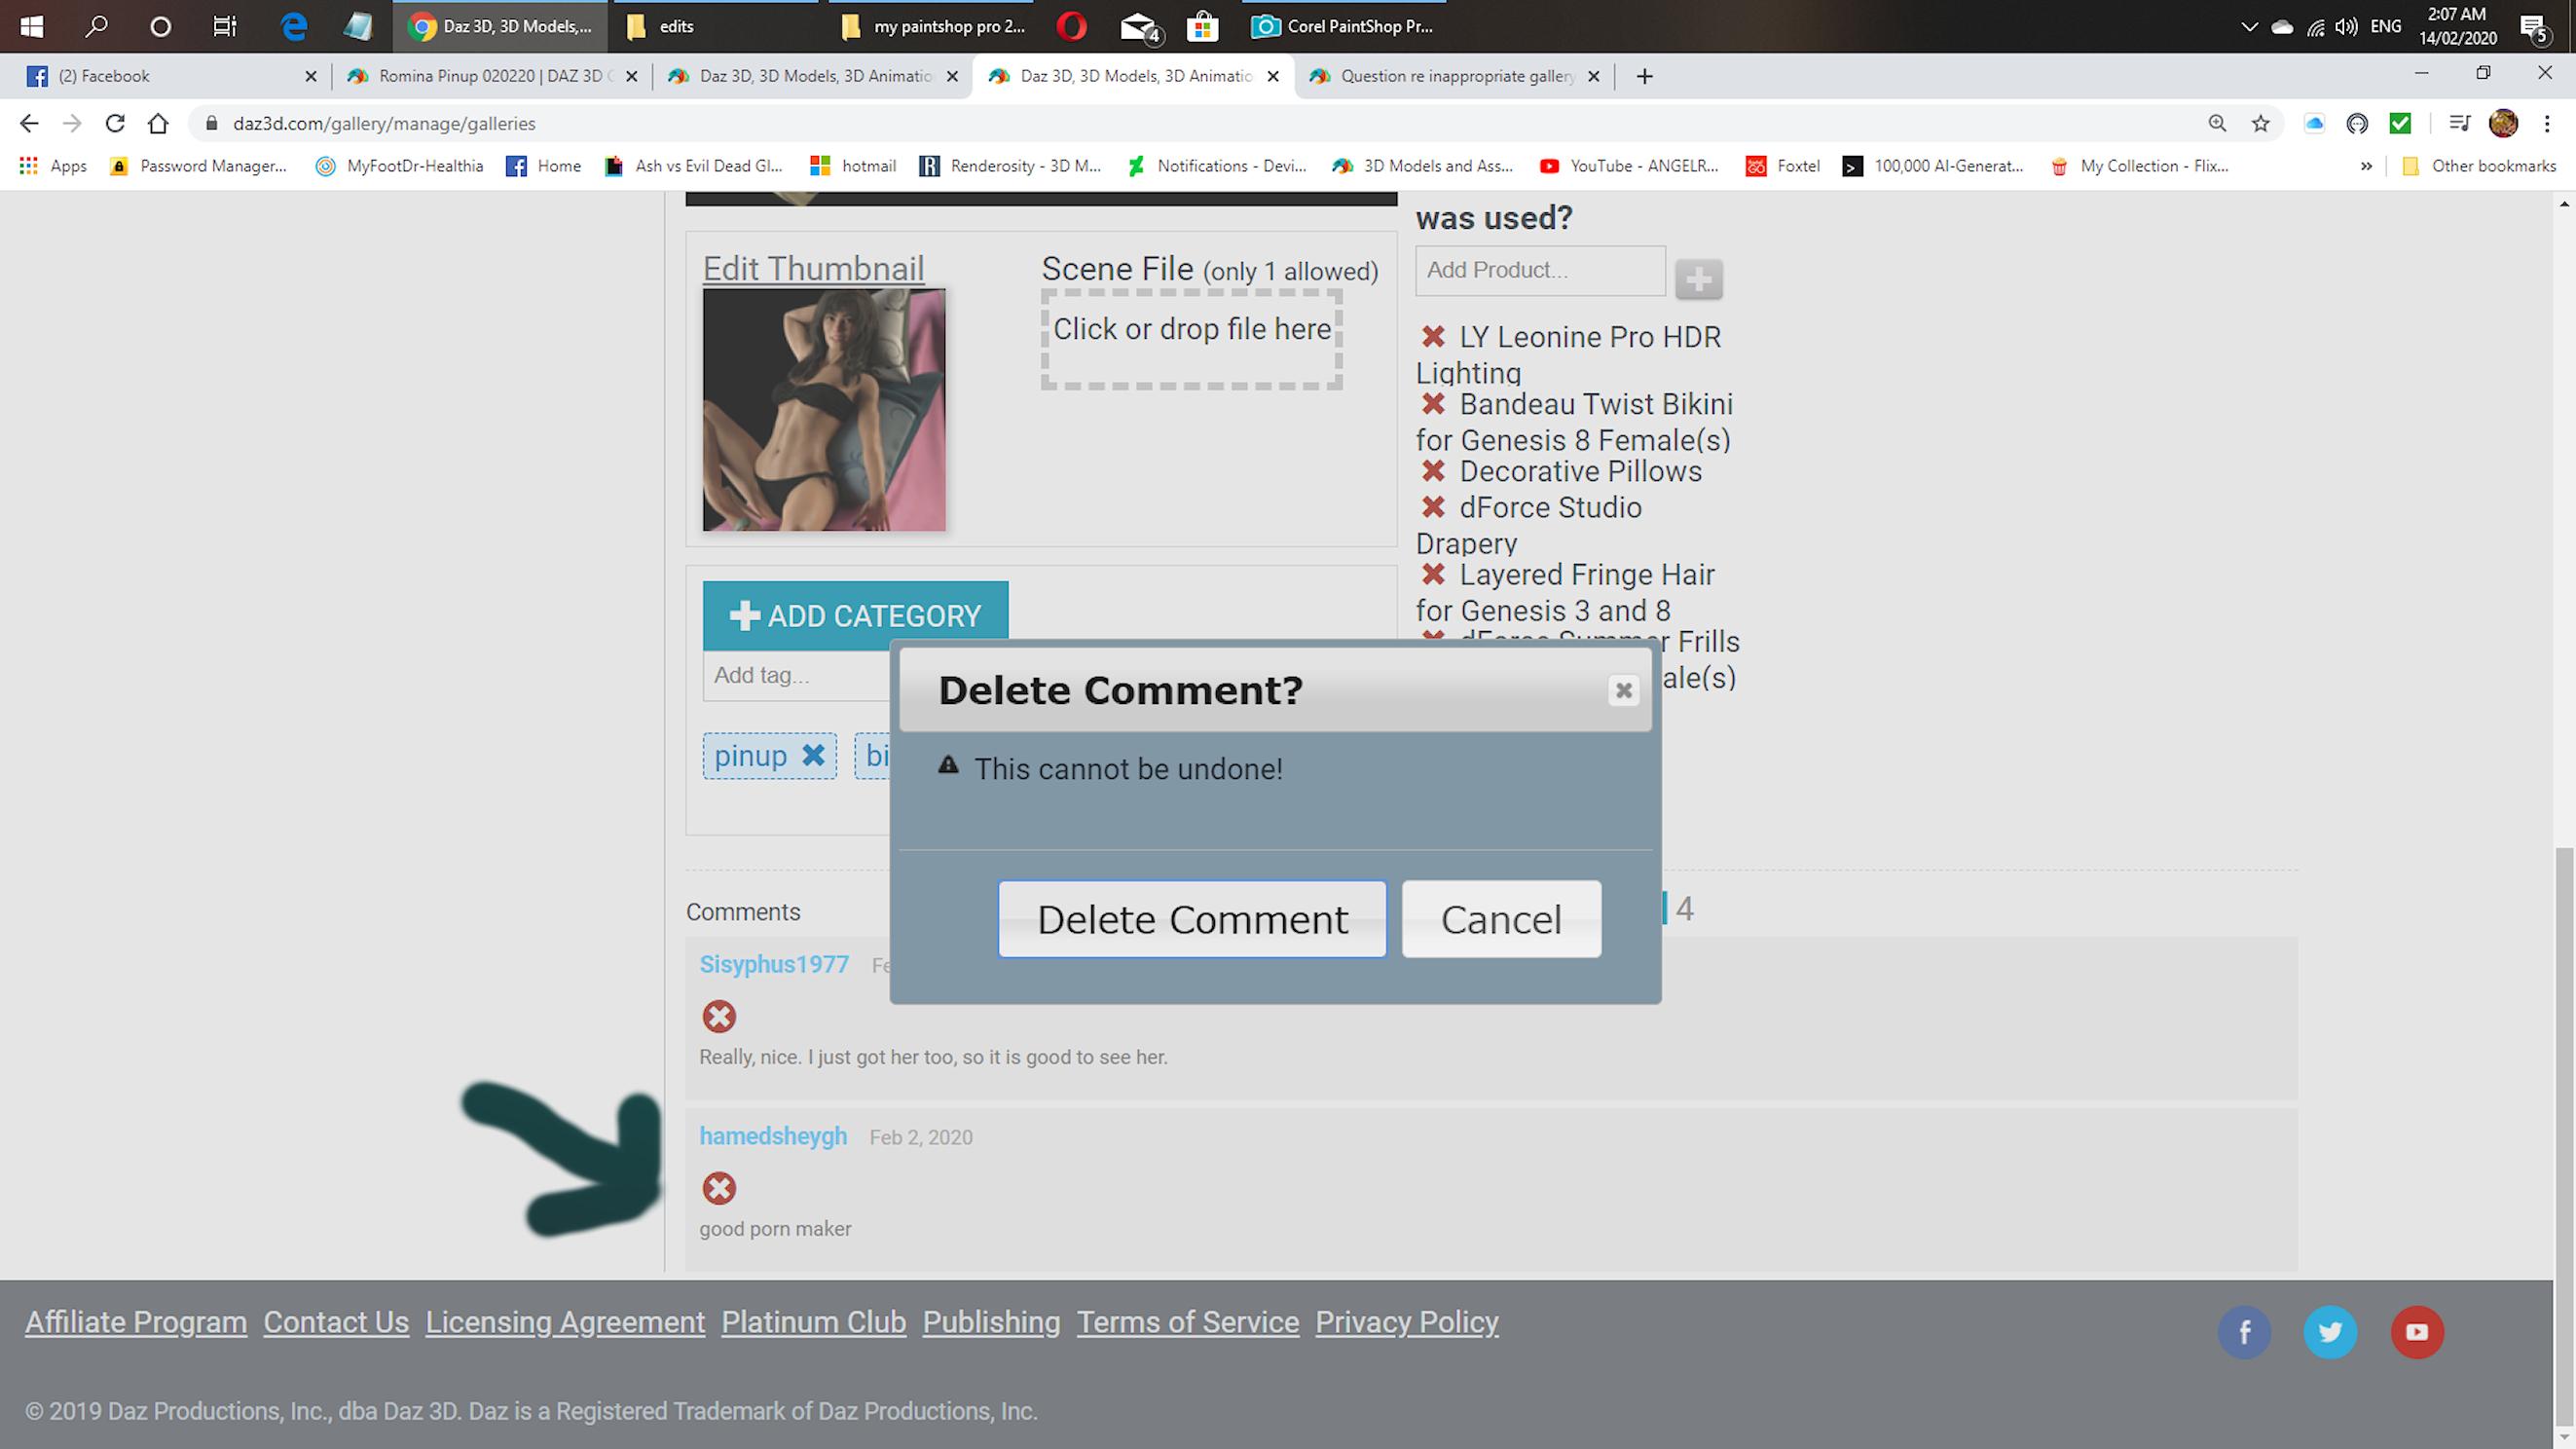Bookmark this page with the star icon

pyautogui.click(x=2260, y=123)
